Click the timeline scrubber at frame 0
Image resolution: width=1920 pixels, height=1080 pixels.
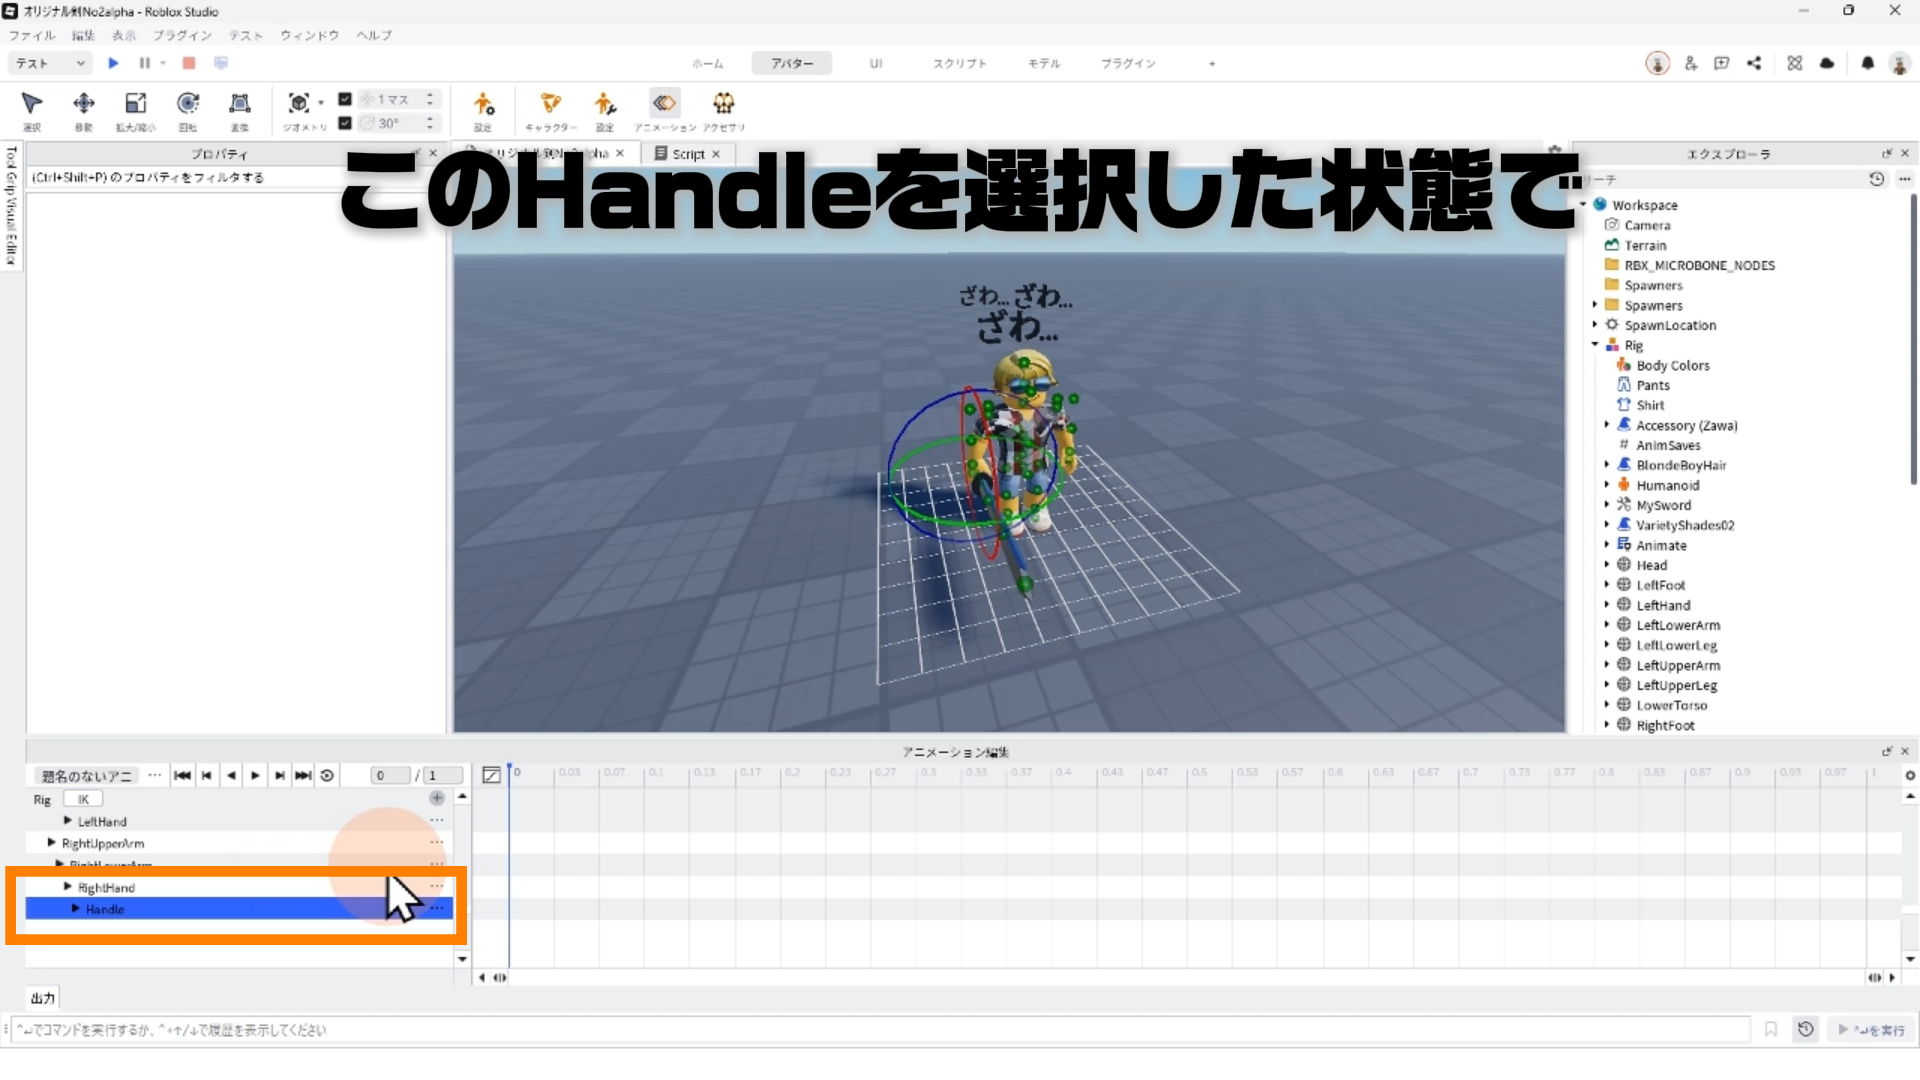[x=509, y=771]
